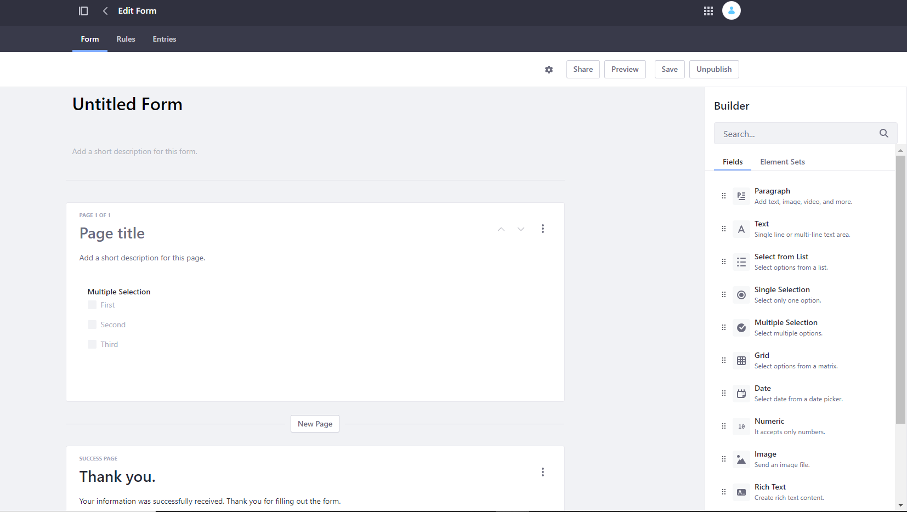Switch to the Form tab
This screenshot has height=512, width=908.
pyautogui.click(x=90, y=39)
